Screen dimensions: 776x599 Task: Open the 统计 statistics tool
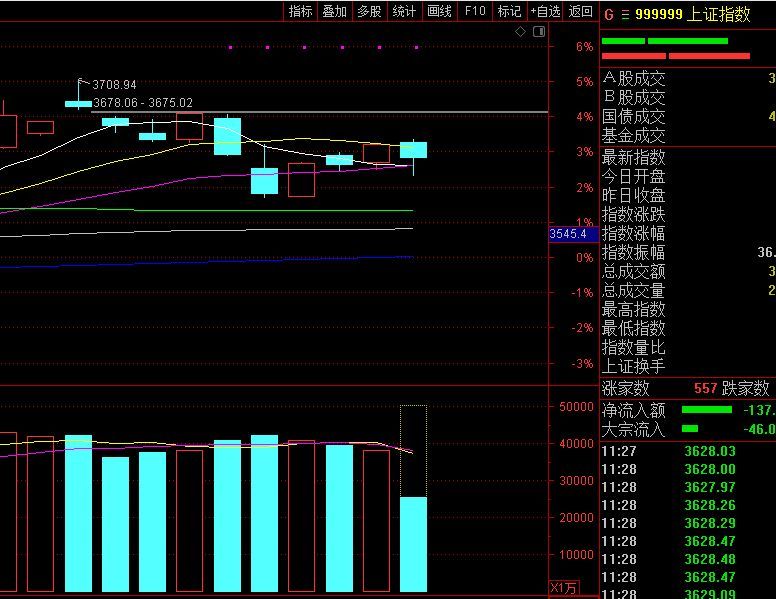coord(404,11)
